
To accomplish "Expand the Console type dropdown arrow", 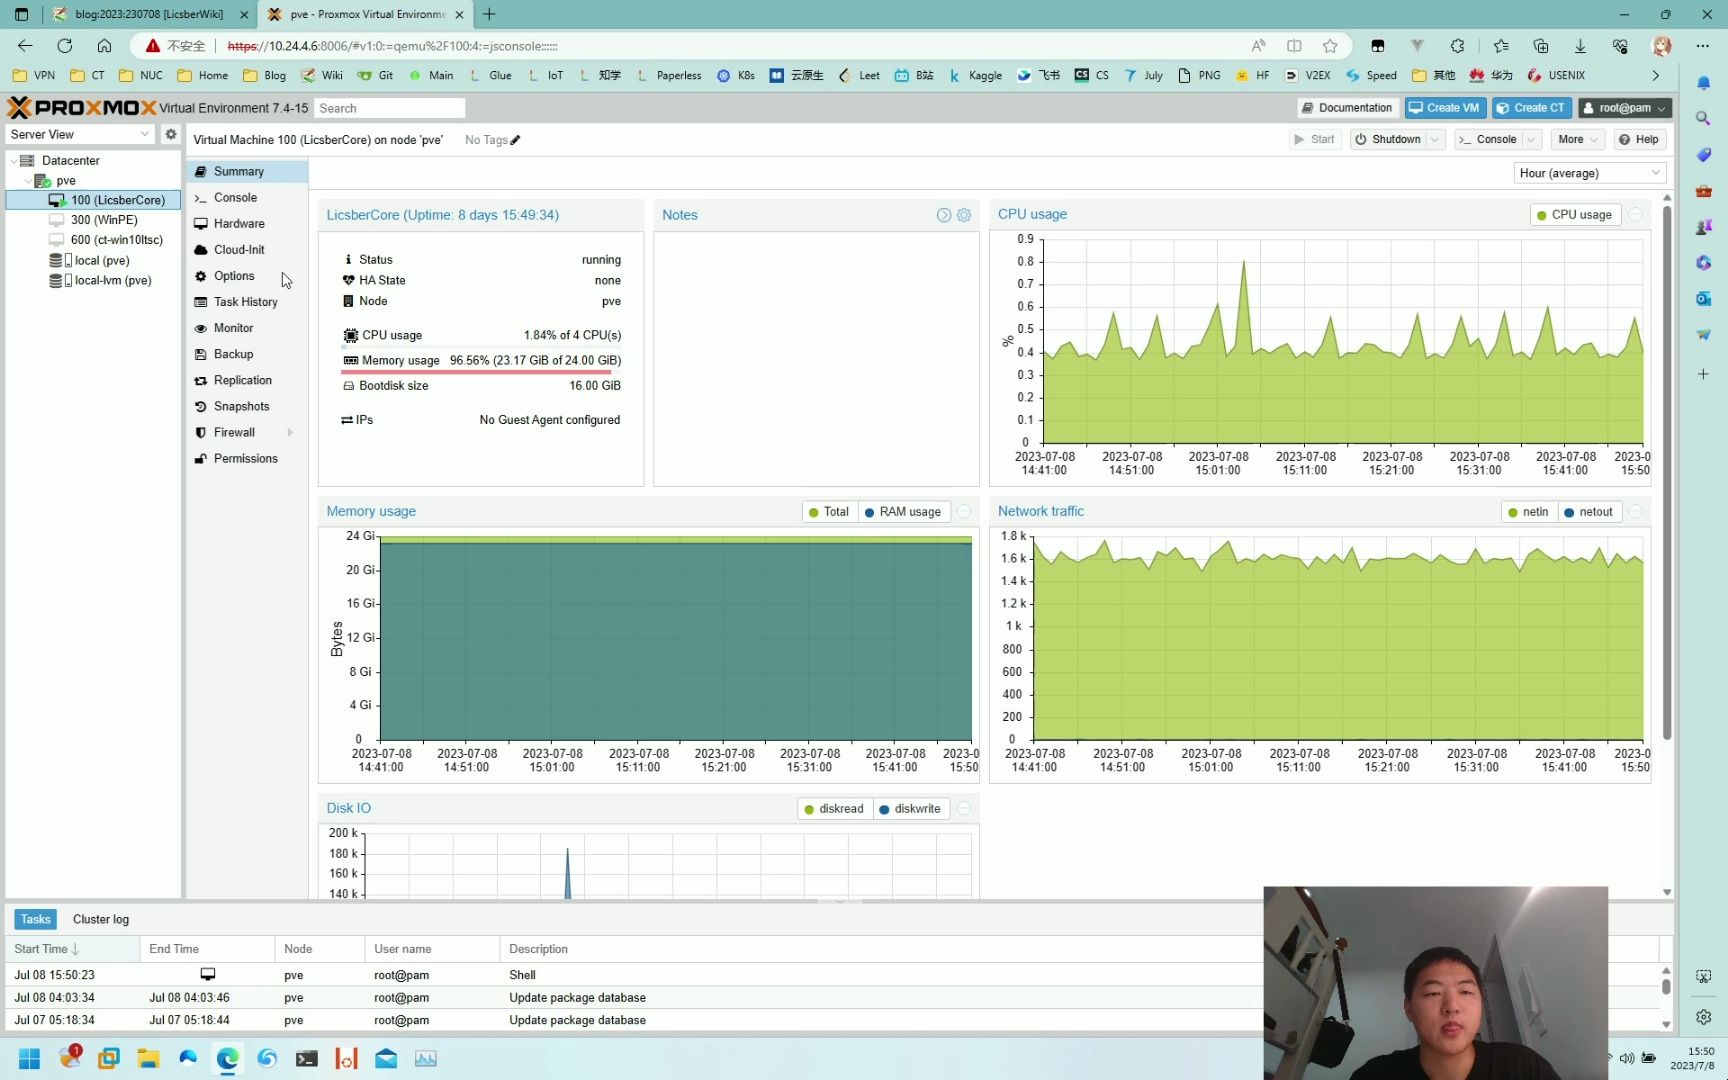I will pos(1531,139).
